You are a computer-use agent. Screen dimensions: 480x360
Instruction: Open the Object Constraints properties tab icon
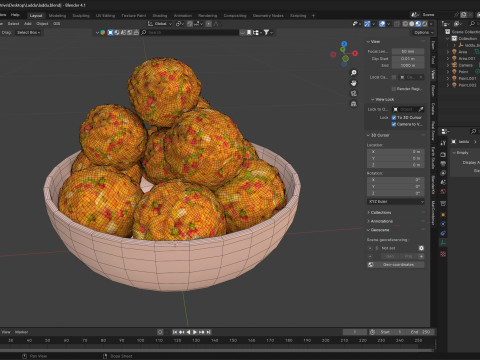point(443,233)
